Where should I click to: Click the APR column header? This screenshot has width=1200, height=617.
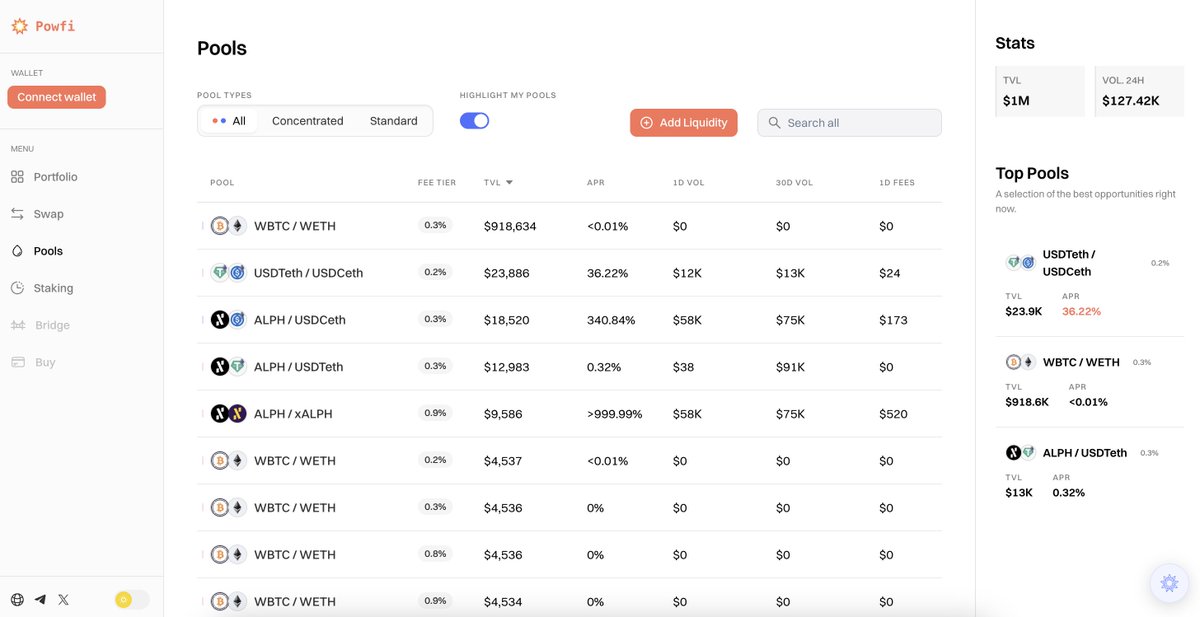pyautogui.click(x=596, y=183)
